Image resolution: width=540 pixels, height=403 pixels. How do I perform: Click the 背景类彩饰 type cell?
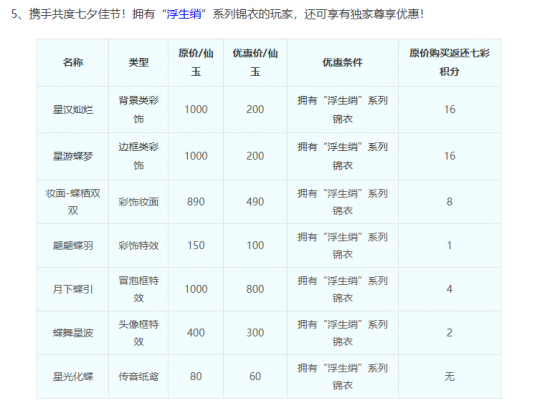pyautogui.click(x=138, y=110)
